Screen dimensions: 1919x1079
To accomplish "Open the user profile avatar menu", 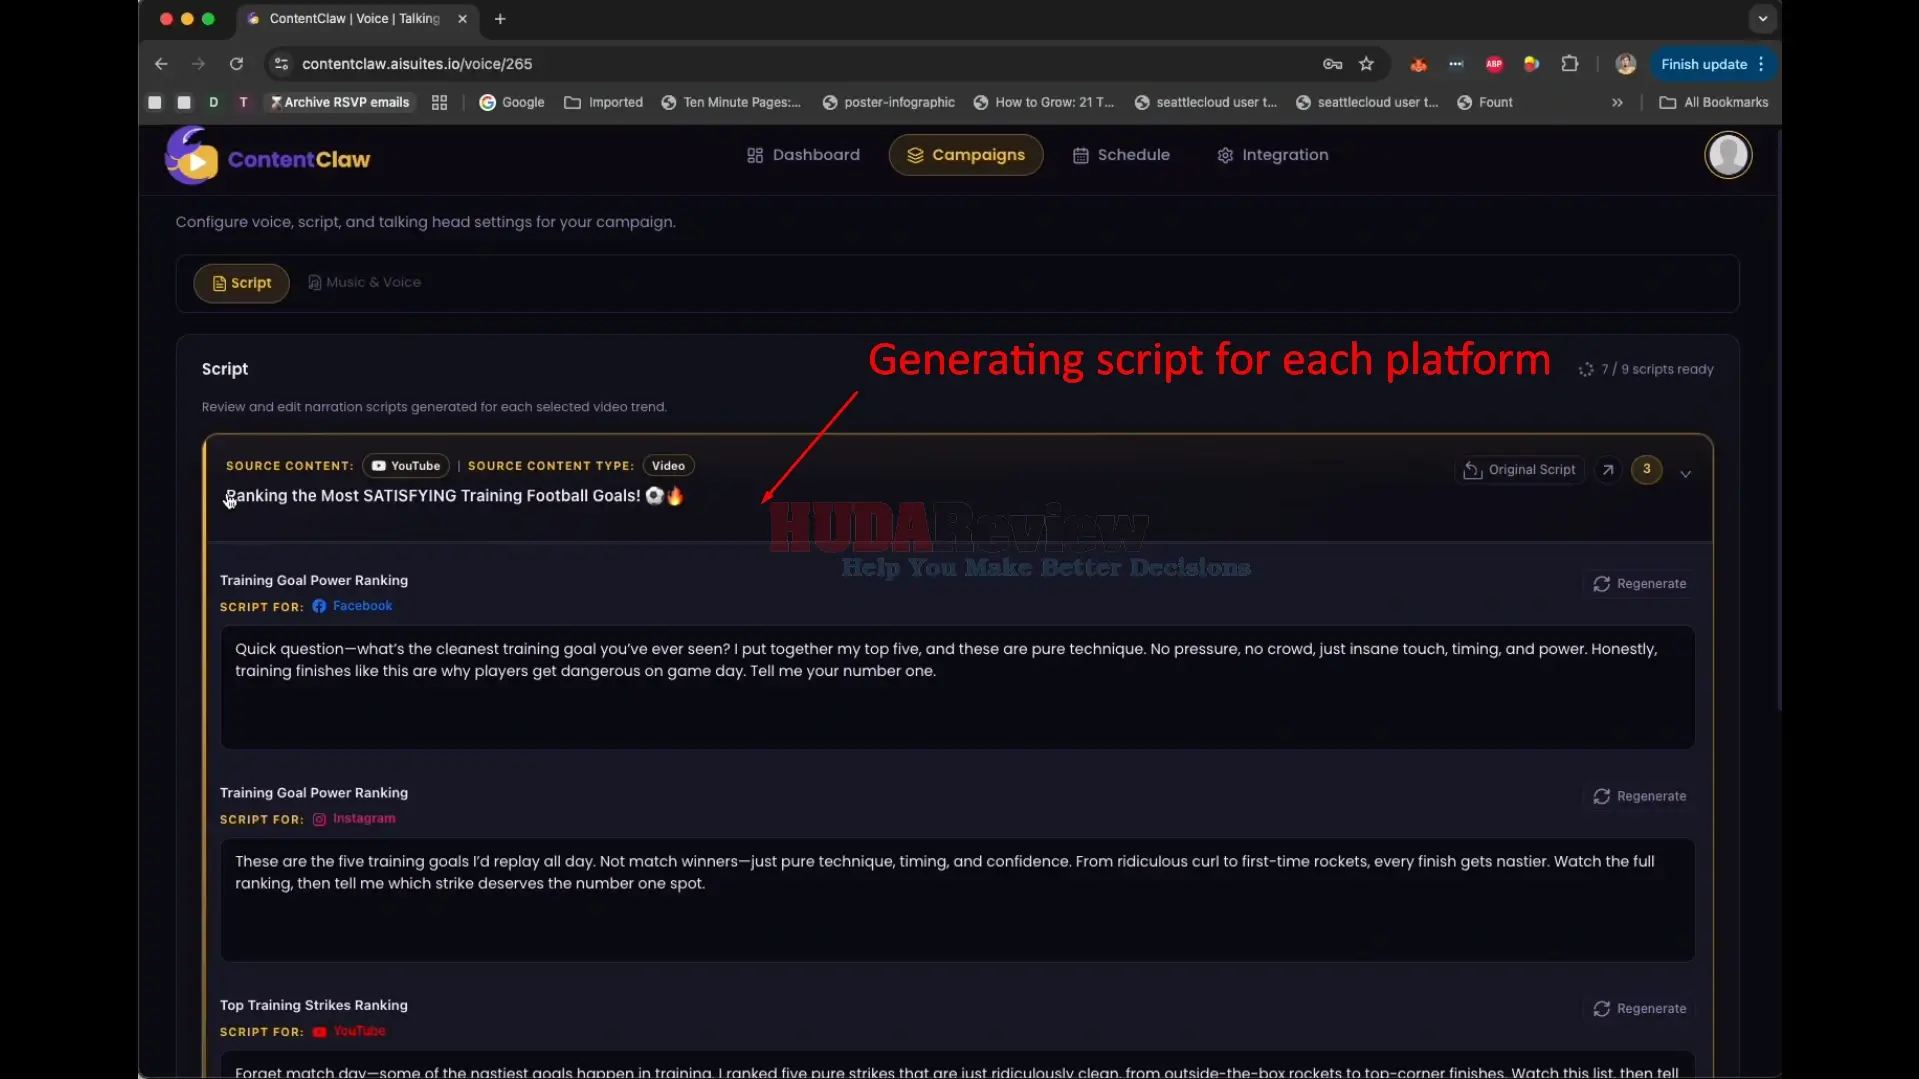I will click(x=1728, y=155).
